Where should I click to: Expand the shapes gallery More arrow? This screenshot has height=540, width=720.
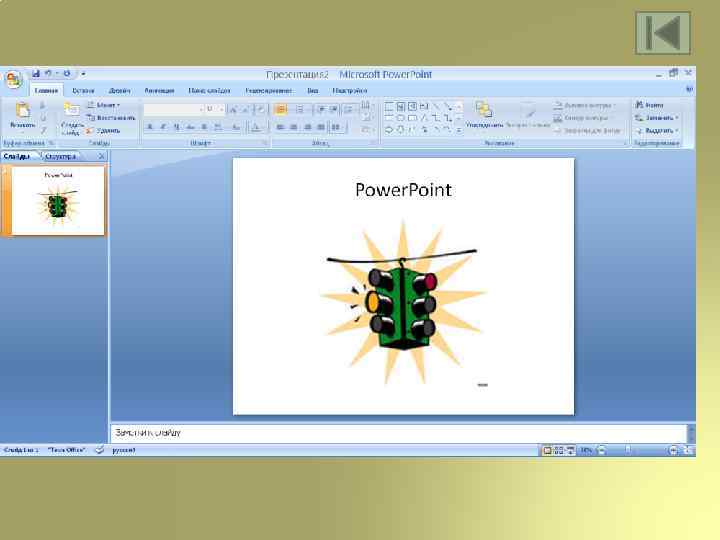coord(459,130)
